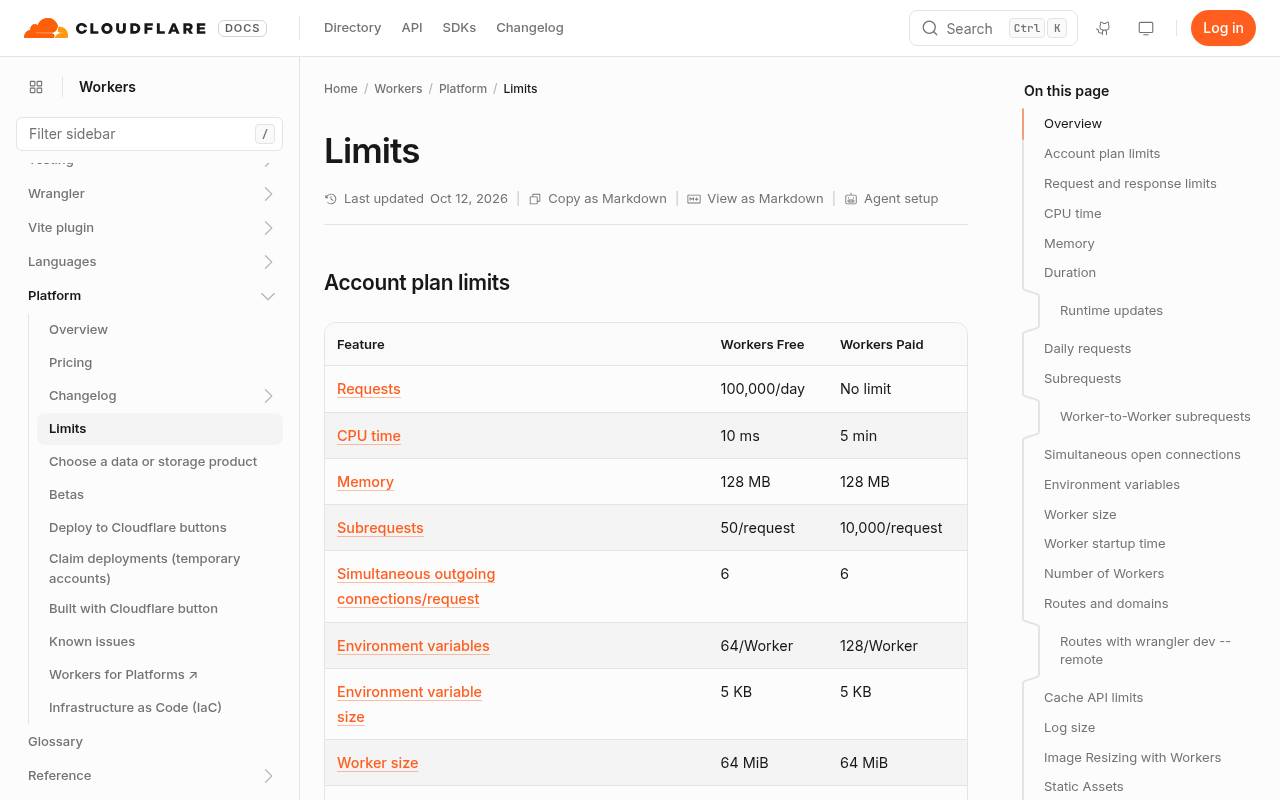Click the Cloudflare cloud logo

[x=46, y=28]
